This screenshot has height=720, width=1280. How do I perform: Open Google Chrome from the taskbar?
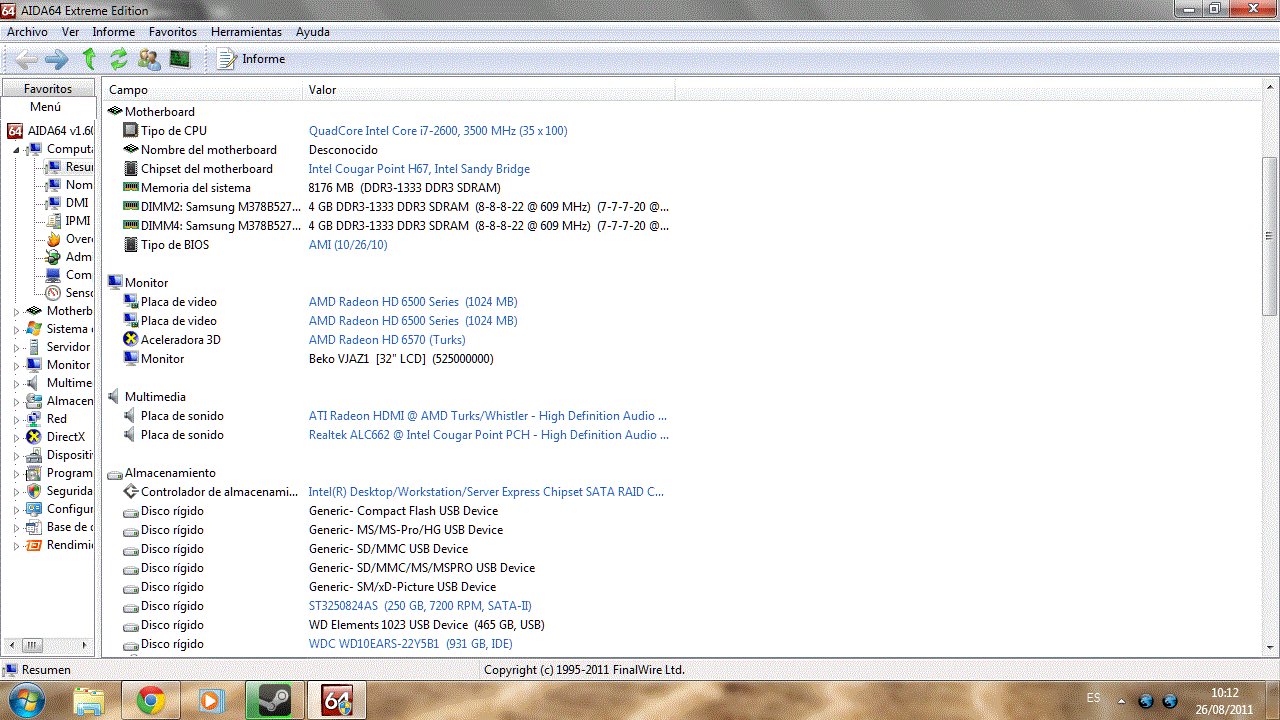click(x=151, y=700)
